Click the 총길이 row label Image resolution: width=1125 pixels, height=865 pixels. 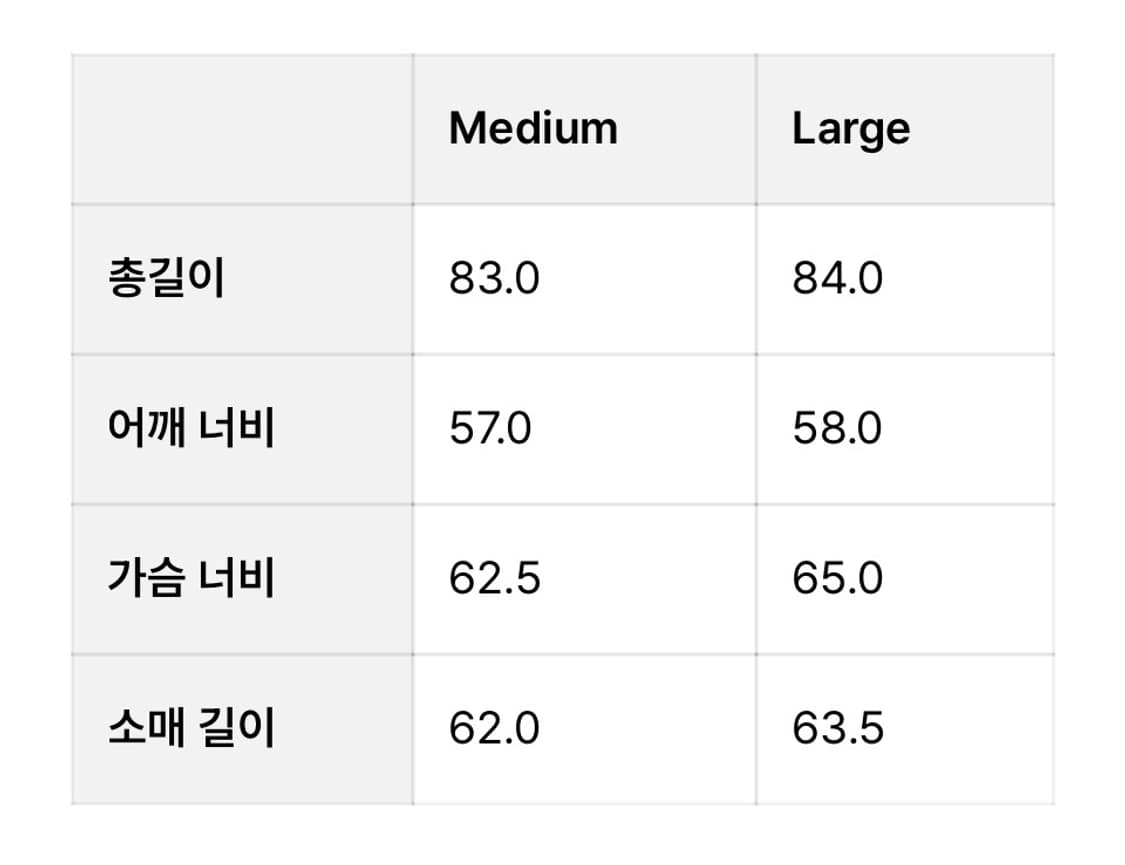click(166, 278)
